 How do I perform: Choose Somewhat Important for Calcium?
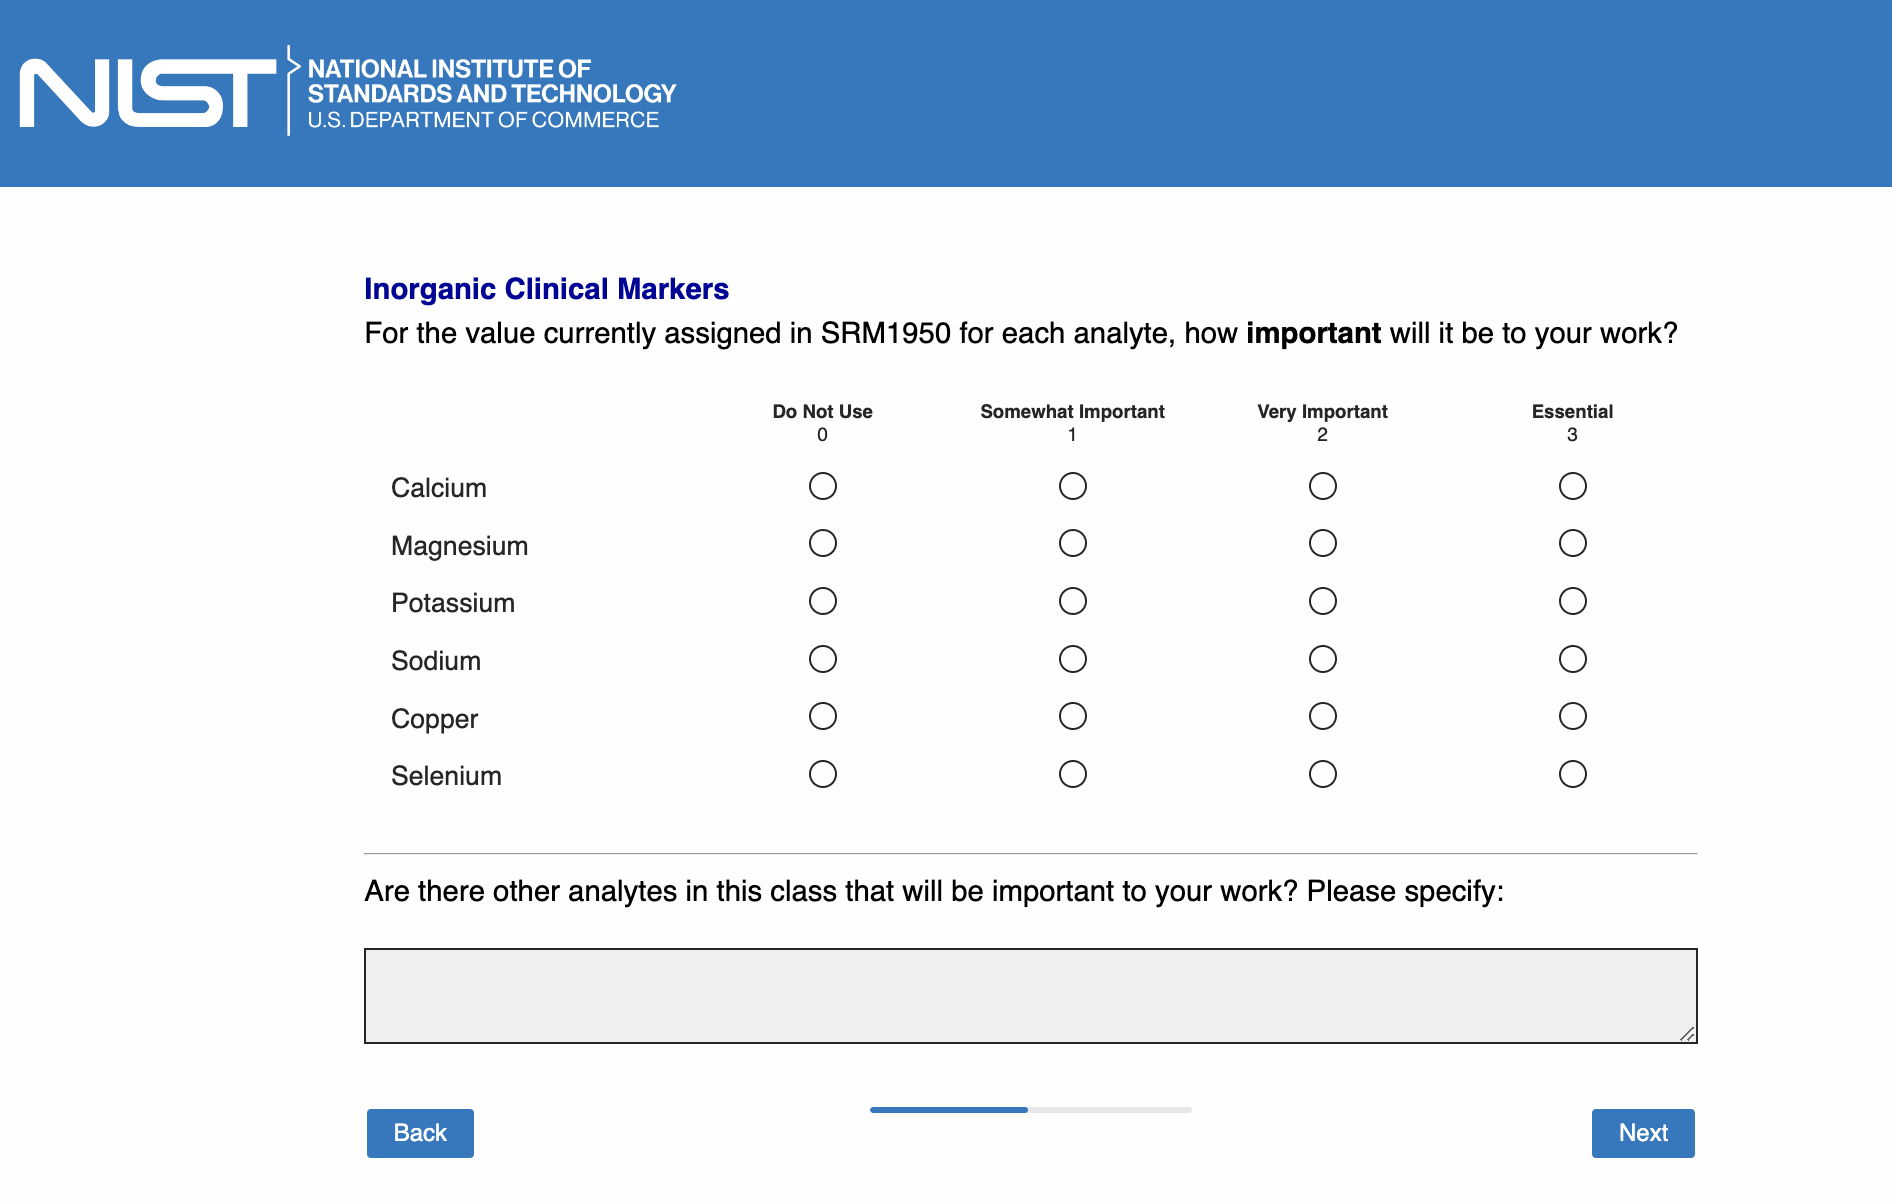(1072, 486)
